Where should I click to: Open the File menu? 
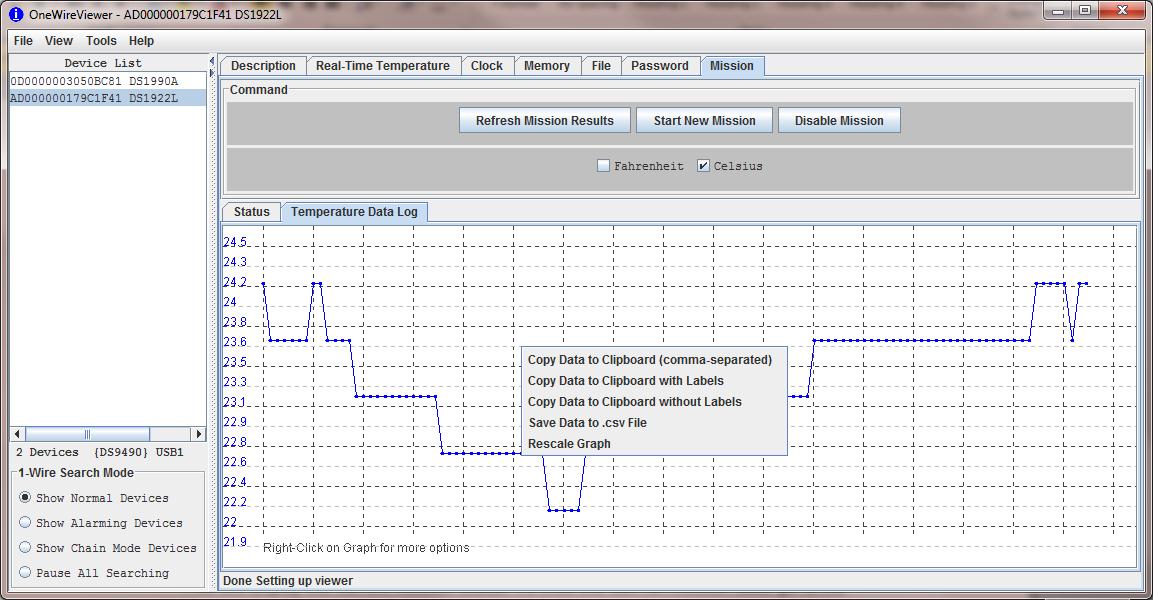[23, 41]
